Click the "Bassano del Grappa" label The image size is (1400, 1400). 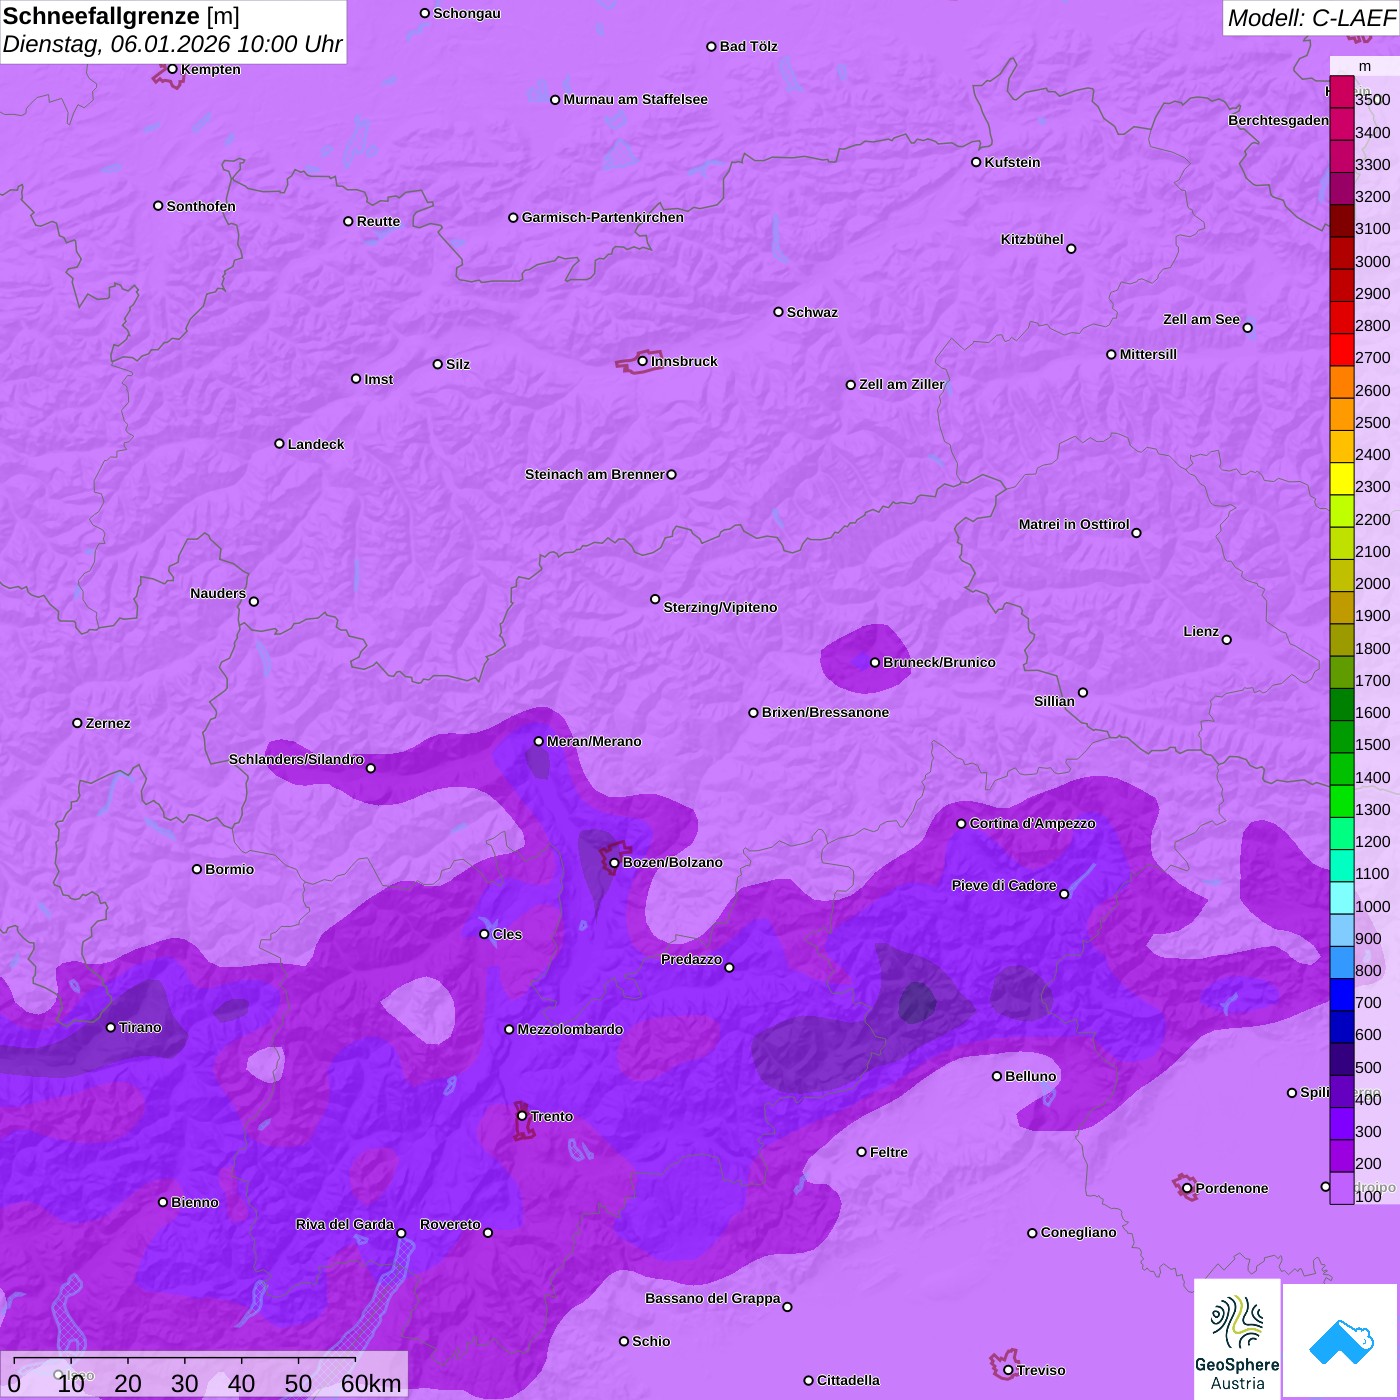pyautogui.click(x=713, y=1298)
